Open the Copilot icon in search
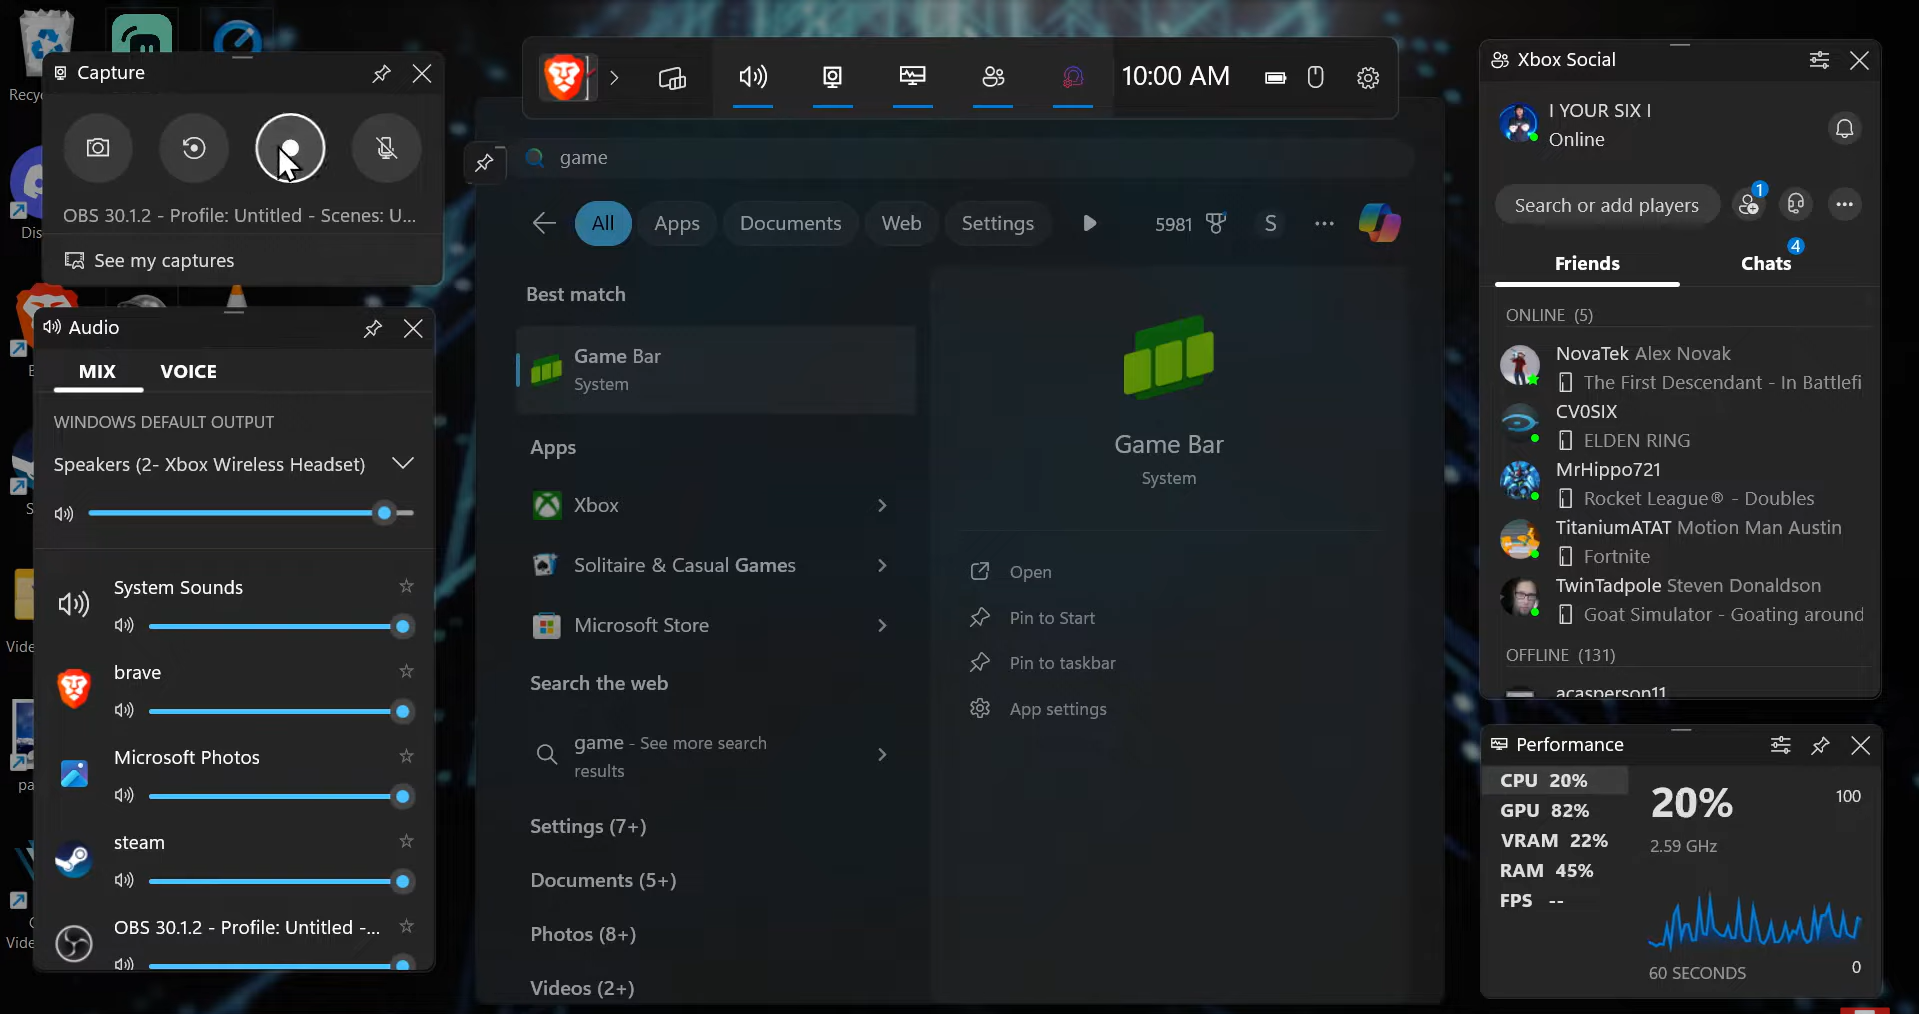 click(1379, 223)
